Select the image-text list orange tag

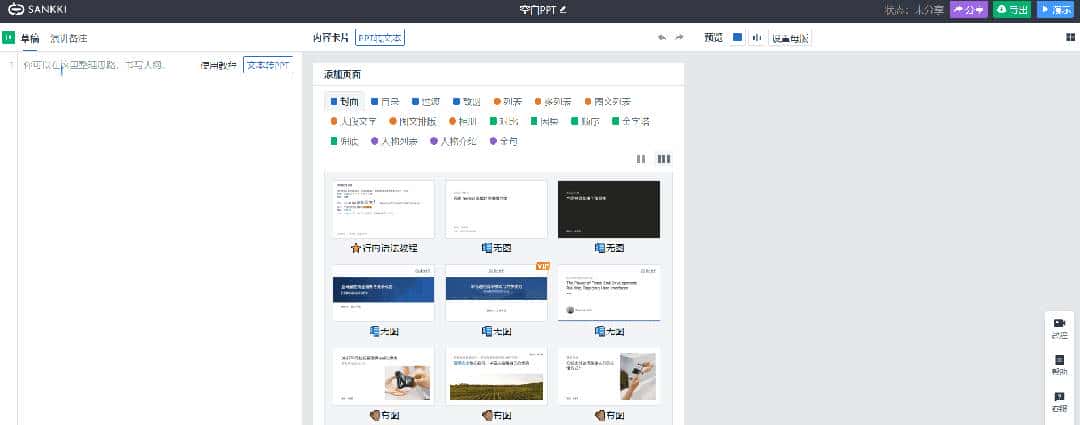[x=608, y=101]
